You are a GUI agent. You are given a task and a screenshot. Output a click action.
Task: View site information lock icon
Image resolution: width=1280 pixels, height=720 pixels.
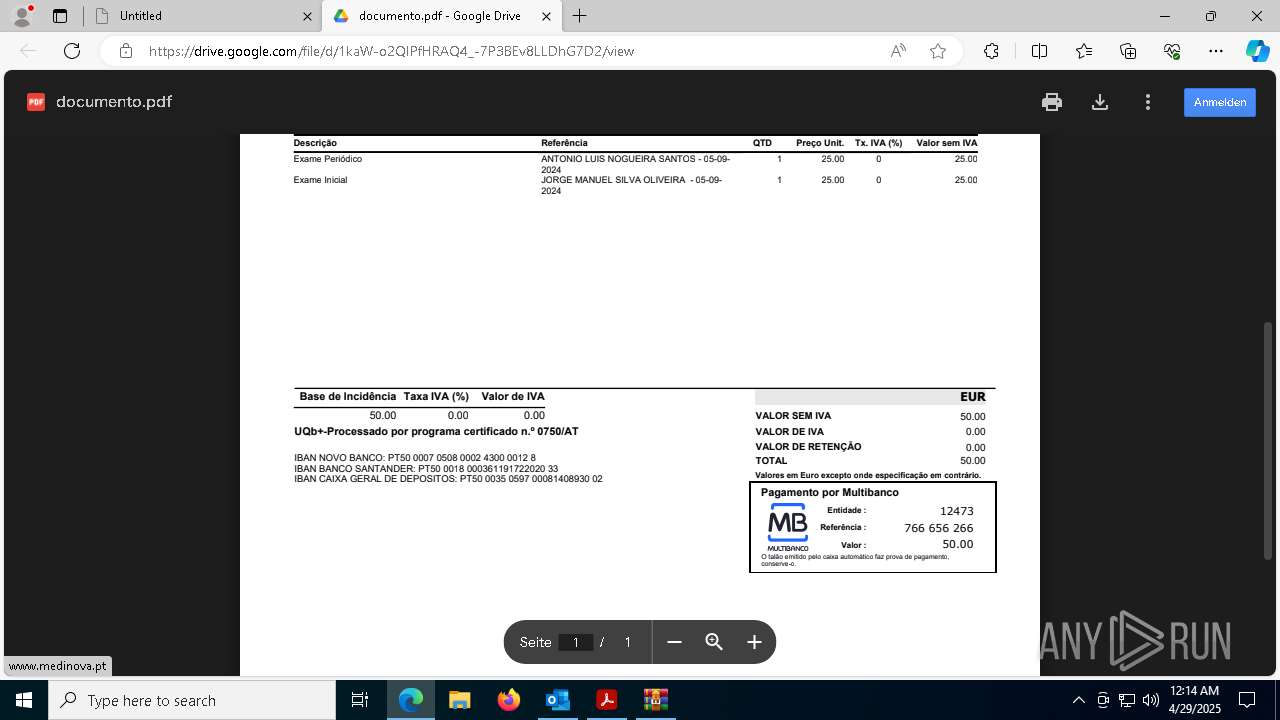pyautogui.click(x=126, y=51)
